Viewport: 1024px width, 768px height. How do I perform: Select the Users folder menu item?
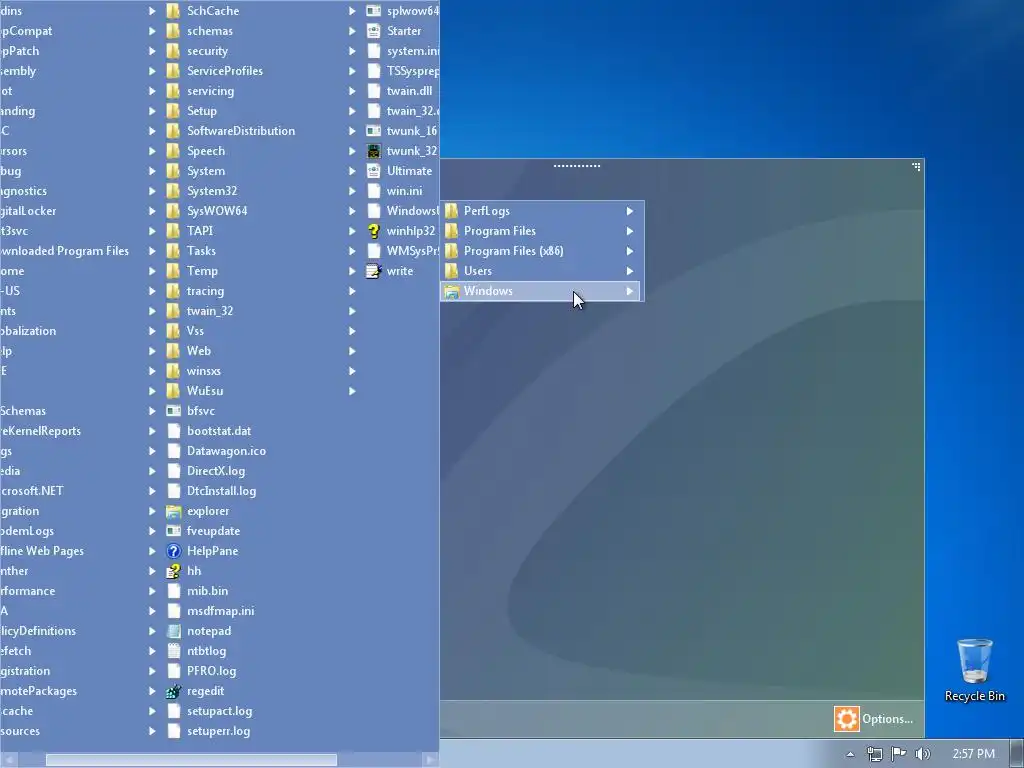[x=542, y=271]
